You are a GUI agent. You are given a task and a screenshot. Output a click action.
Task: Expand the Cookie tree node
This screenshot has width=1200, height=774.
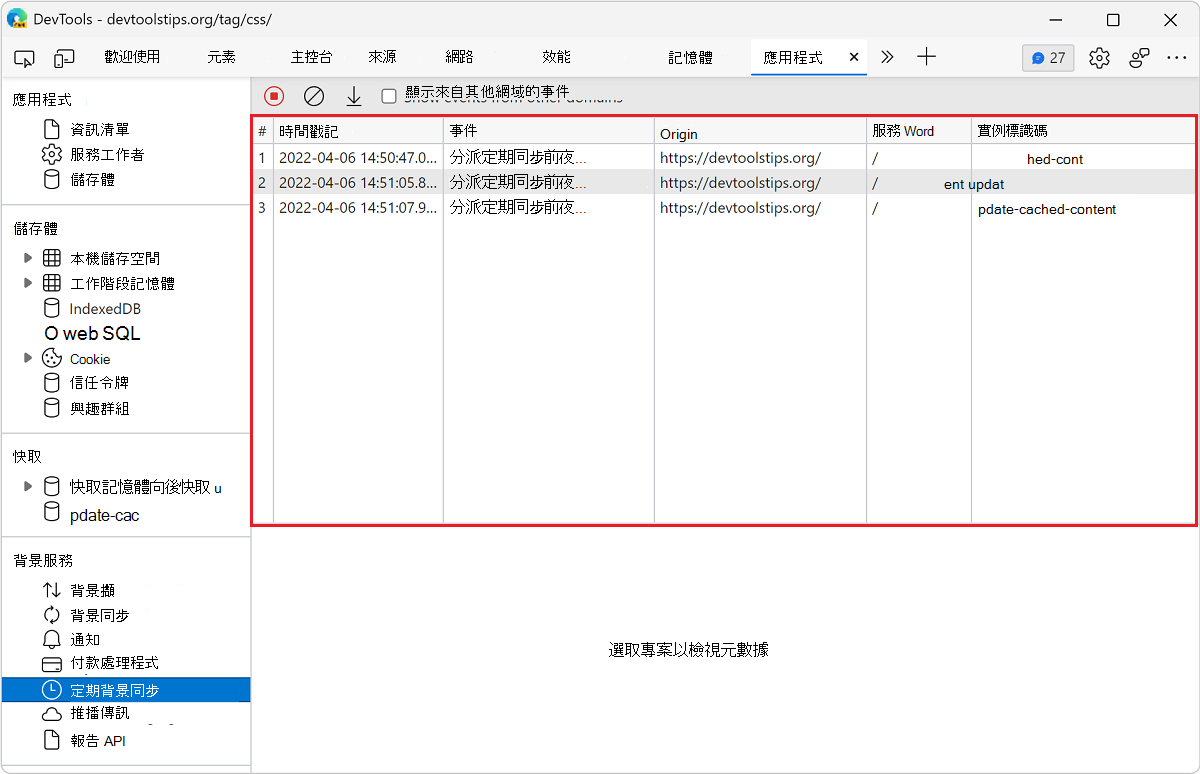coord(27,358)
